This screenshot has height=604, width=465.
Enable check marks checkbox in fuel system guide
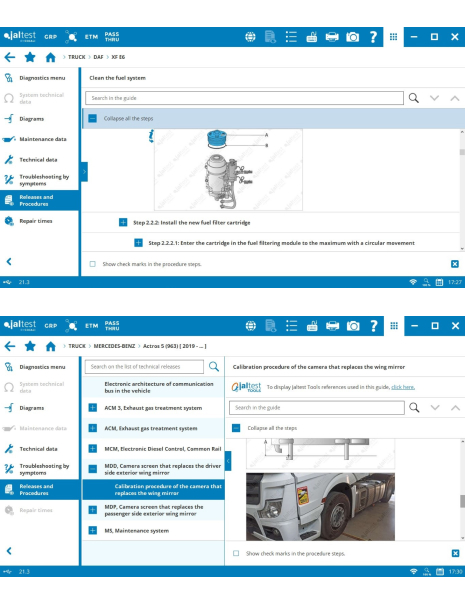coord(92,264)
